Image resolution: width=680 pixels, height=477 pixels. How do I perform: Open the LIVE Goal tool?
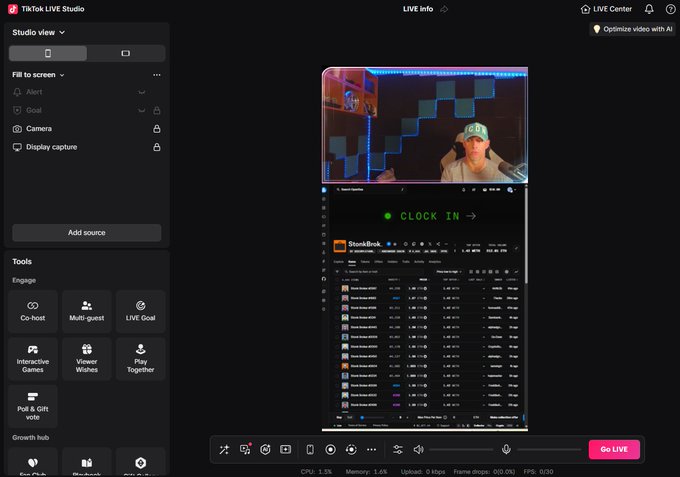coord(141,311)
